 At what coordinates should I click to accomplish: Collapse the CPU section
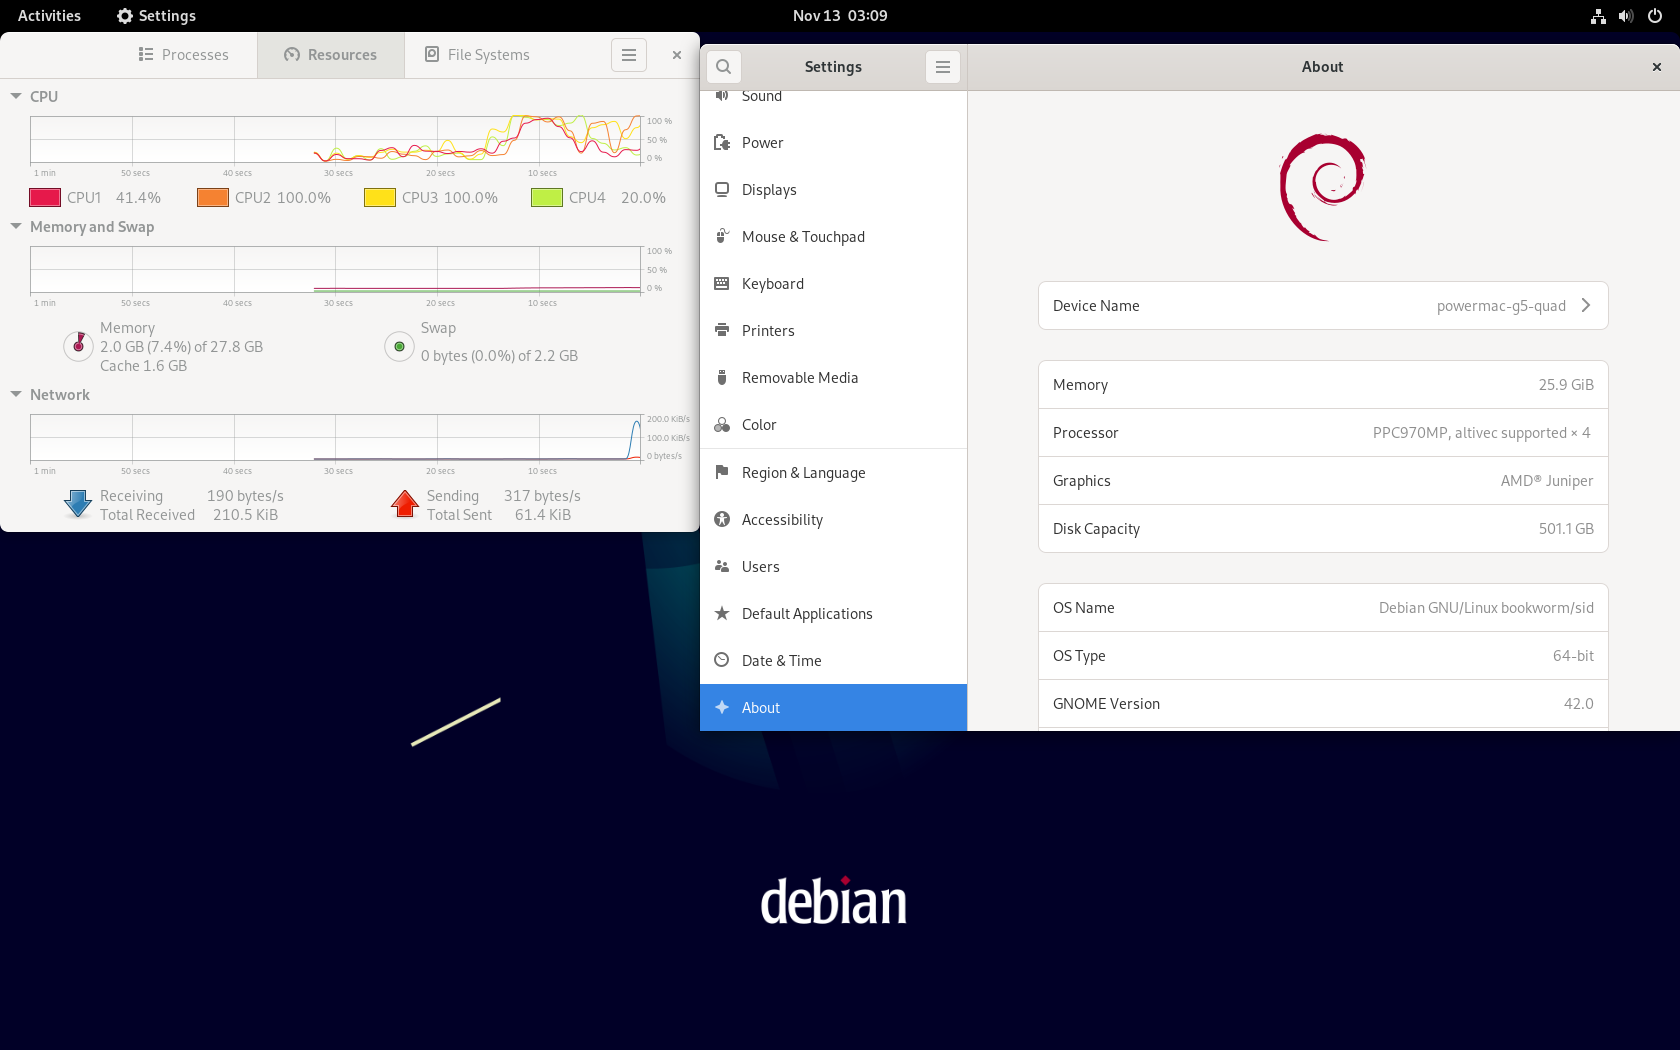[16, 96]
